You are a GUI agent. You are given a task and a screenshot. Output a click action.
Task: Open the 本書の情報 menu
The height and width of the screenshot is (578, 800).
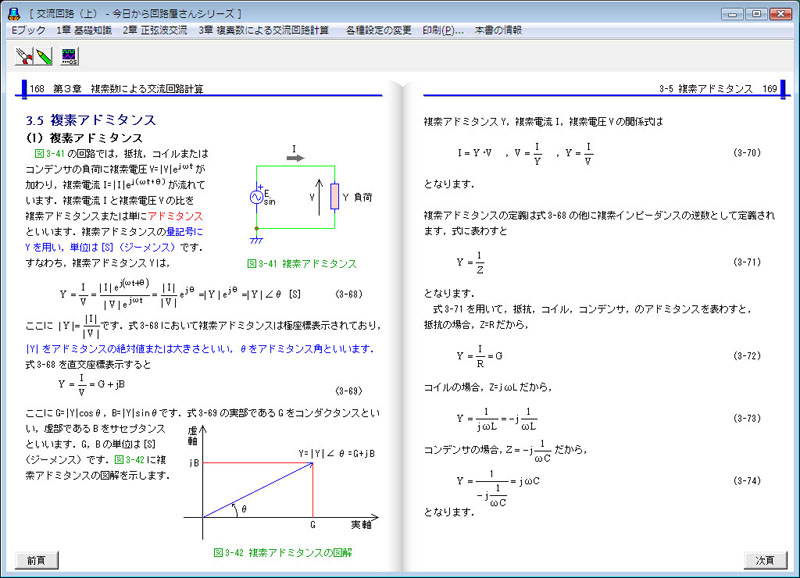point(498,30)
